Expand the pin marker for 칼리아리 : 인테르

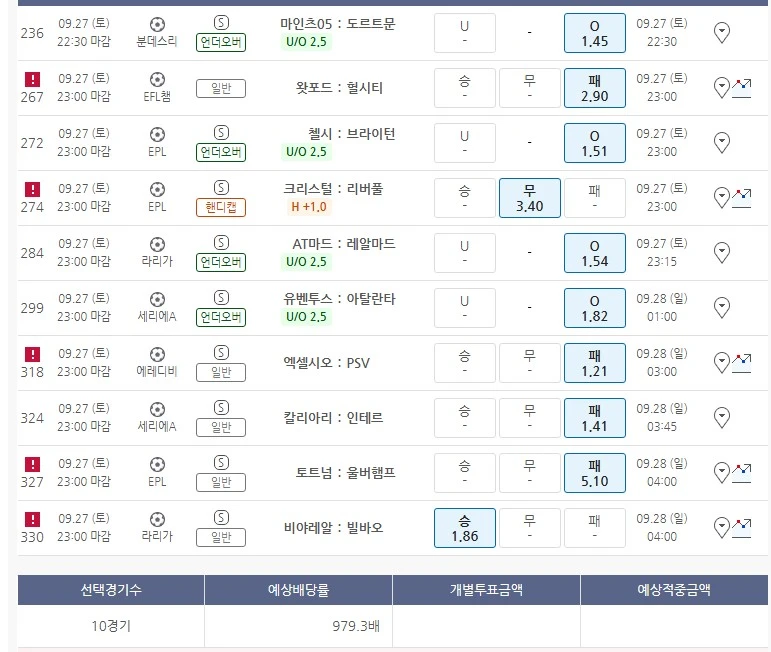click(722, 417)
